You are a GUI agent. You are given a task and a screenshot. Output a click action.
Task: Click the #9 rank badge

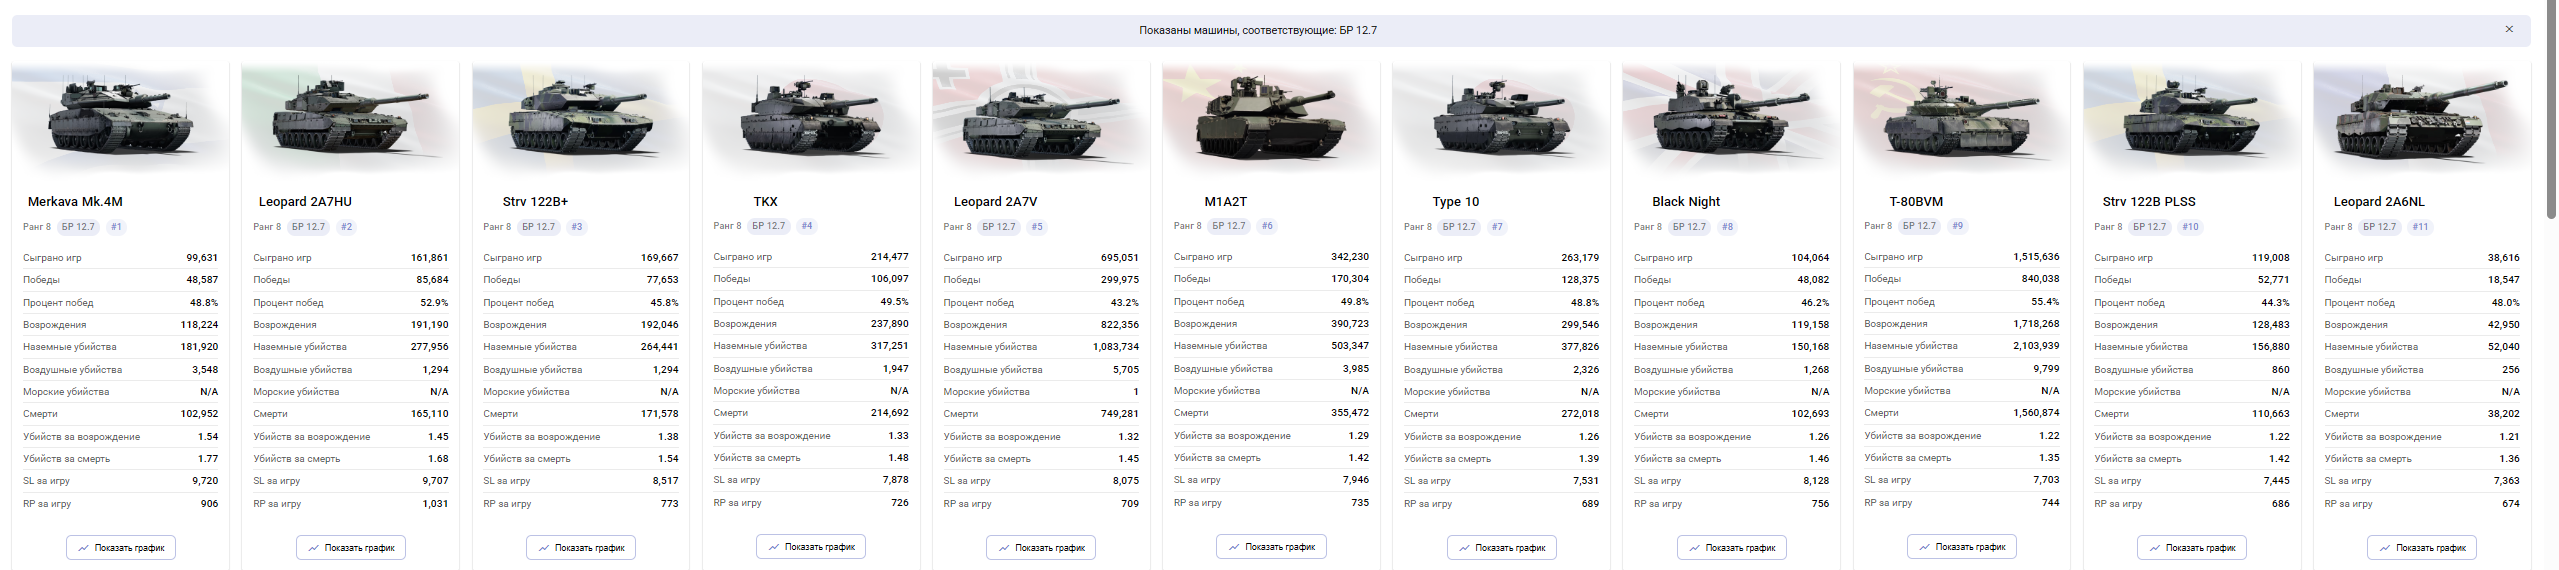1957,226
